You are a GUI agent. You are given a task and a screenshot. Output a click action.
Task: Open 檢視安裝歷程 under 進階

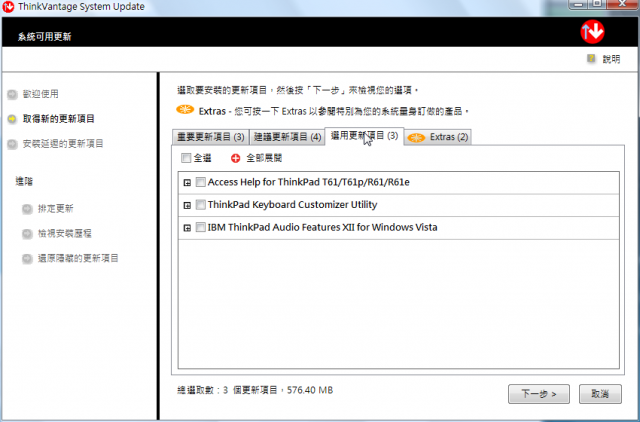[x=64, y=233]
